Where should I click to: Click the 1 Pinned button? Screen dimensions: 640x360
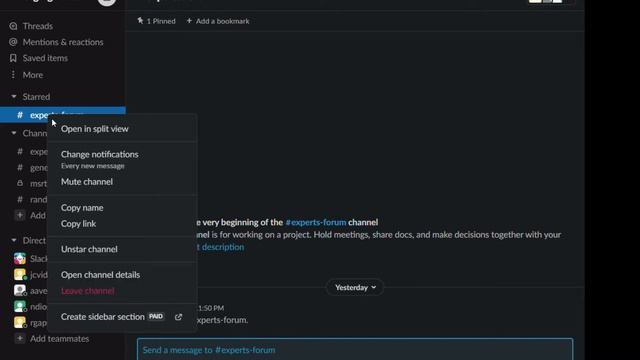point(156,21)
